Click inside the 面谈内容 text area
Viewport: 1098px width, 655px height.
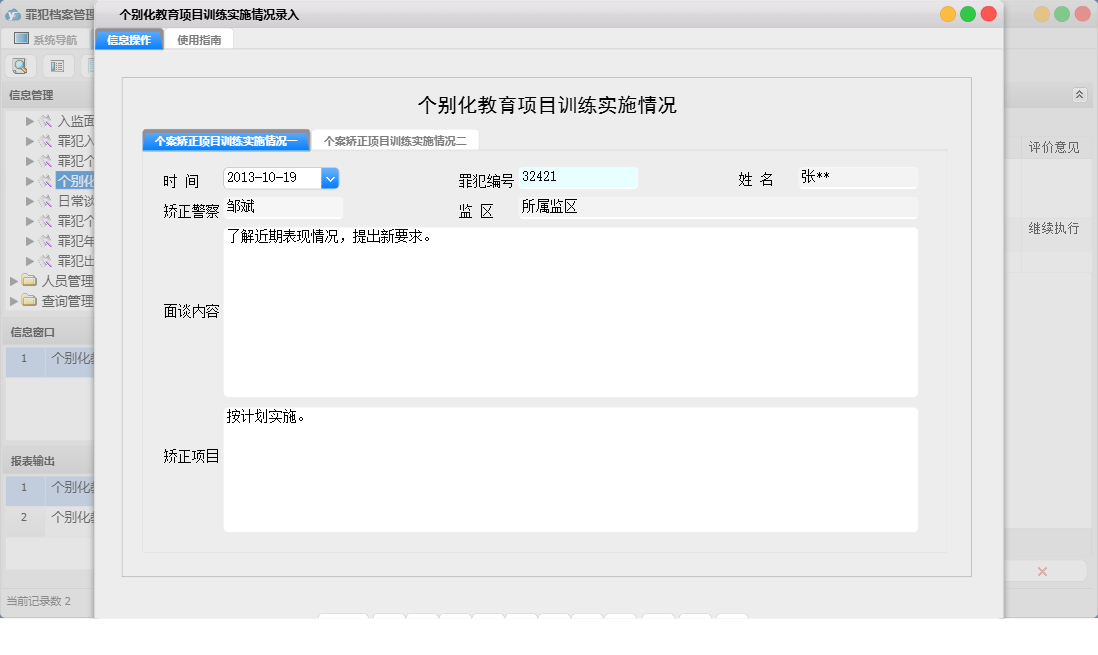[x=571, y=312]
